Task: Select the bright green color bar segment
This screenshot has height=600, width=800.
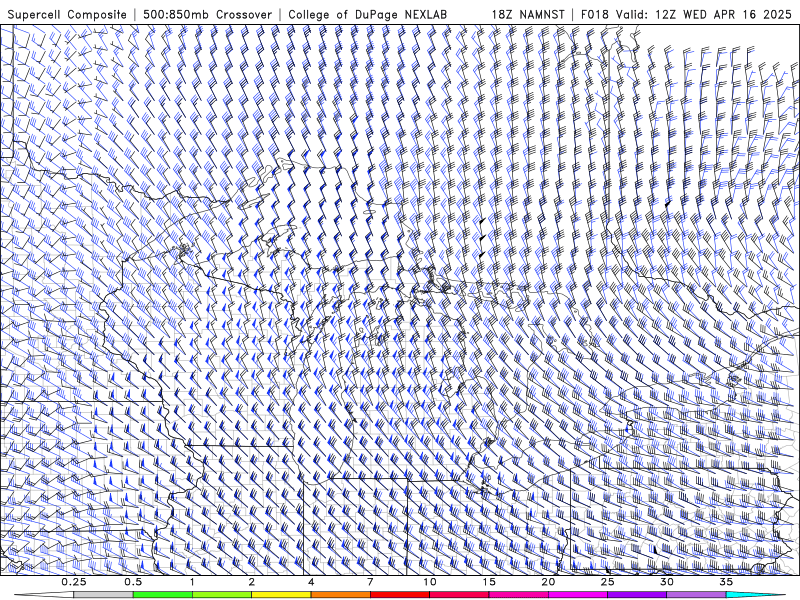Action: (x=163, y=595)
